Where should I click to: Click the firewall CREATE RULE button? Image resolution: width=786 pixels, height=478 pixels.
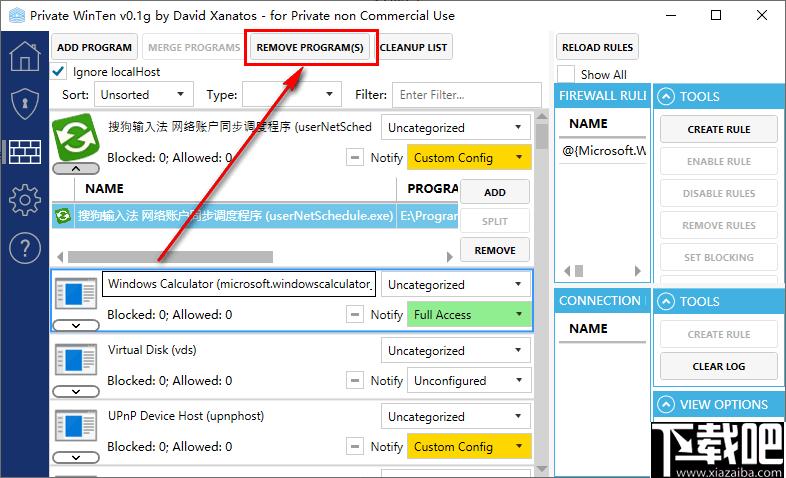click(718, 129)
